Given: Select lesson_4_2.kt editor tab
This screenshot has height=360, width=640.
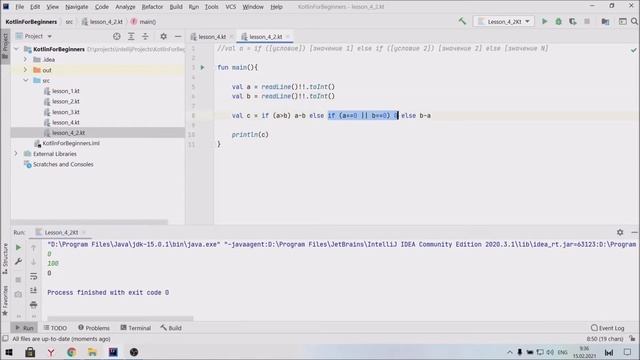Looking at the screenshot, I should [265, 37].
